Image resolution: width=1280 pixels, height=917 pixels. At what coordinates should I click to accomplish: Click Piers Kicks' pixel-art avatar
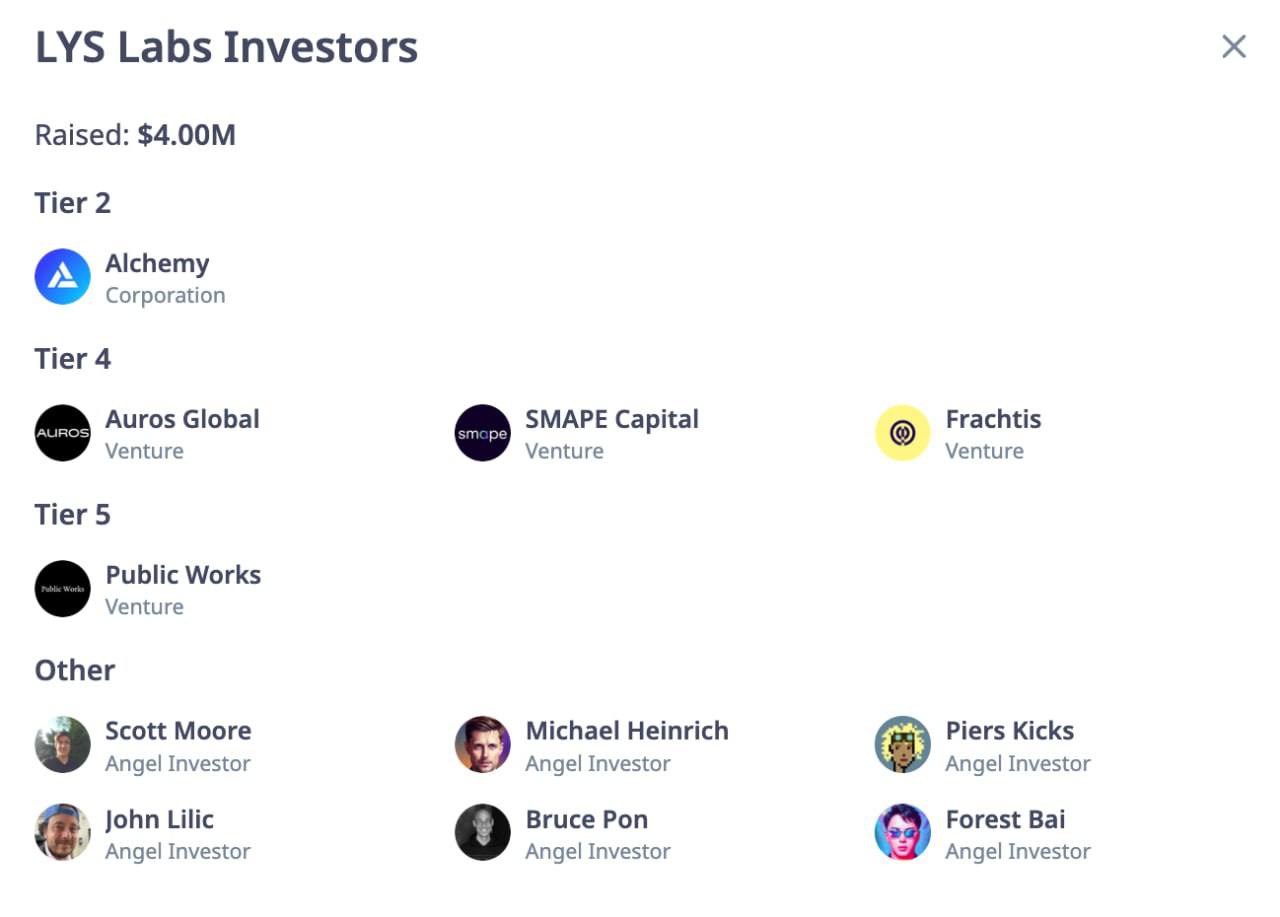pyautogui.click(x=903, y=745)
